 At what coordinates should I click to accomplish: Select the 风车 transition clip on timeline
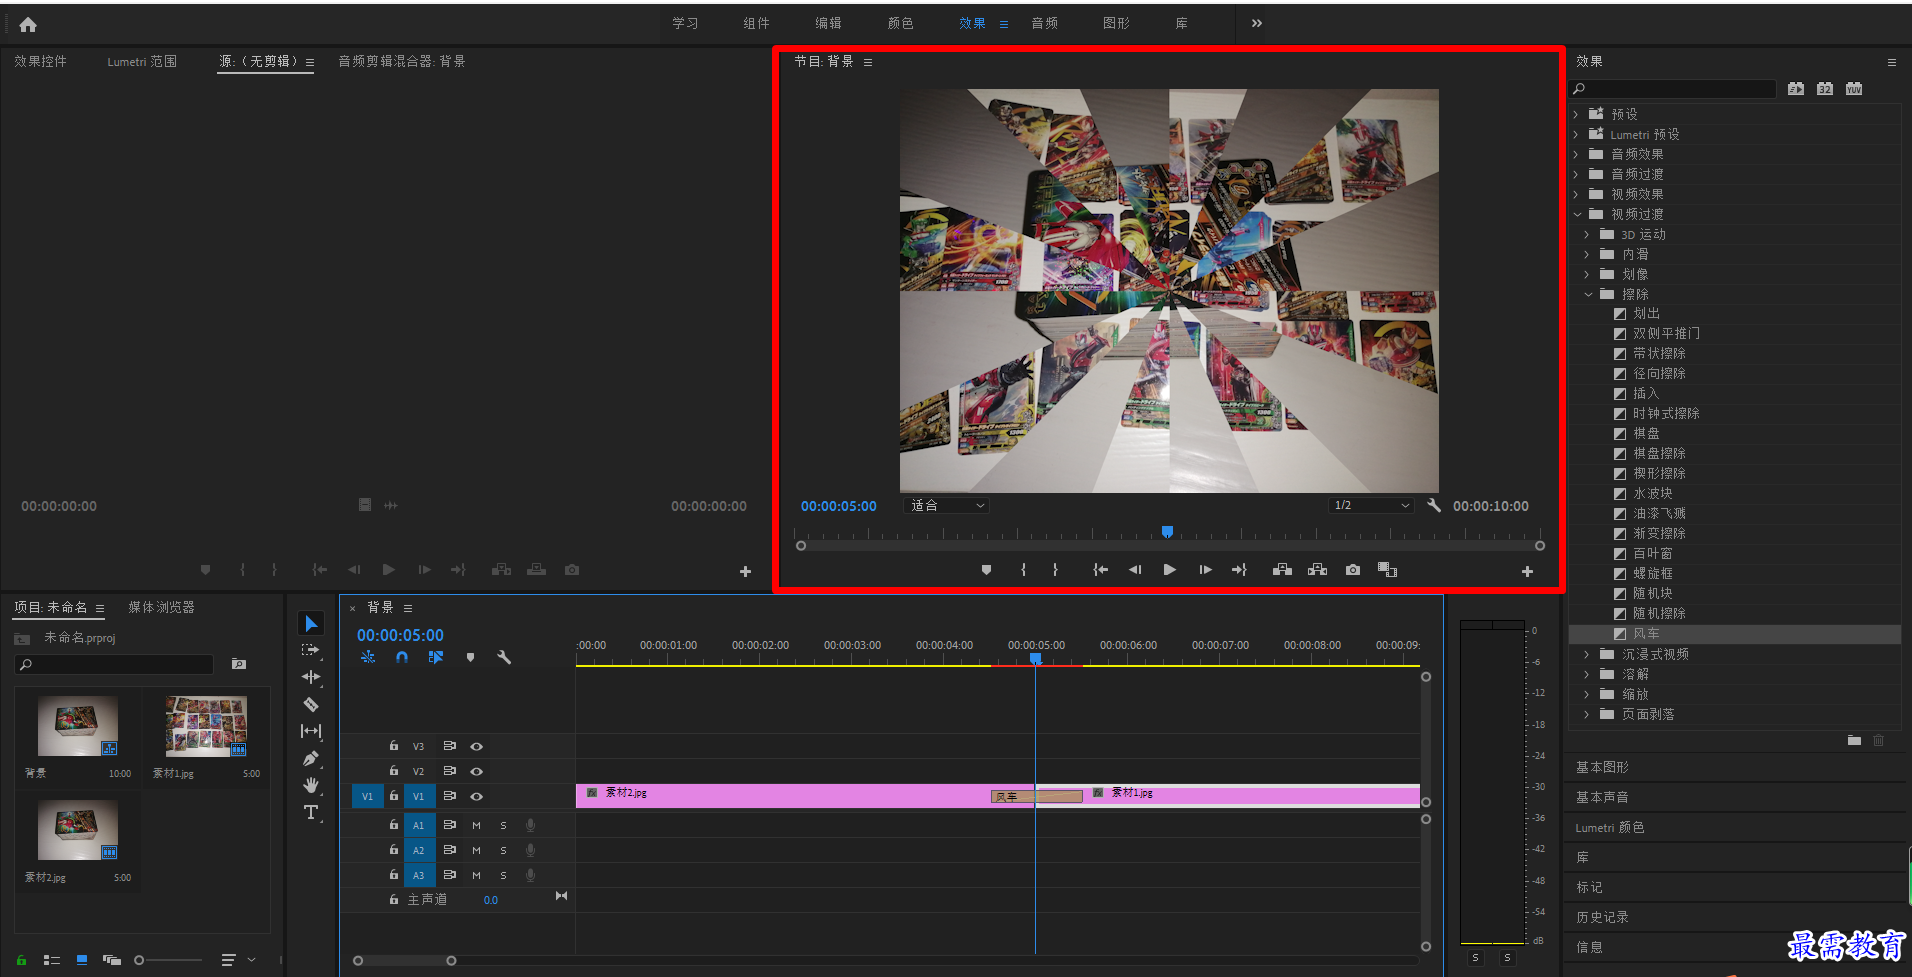point(1036,797)
